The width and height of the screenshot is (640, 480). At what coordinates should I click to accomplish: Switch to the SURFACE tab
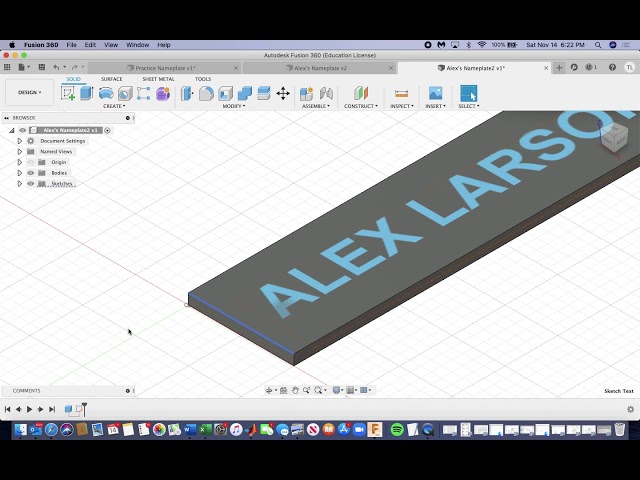click(111, 79)
